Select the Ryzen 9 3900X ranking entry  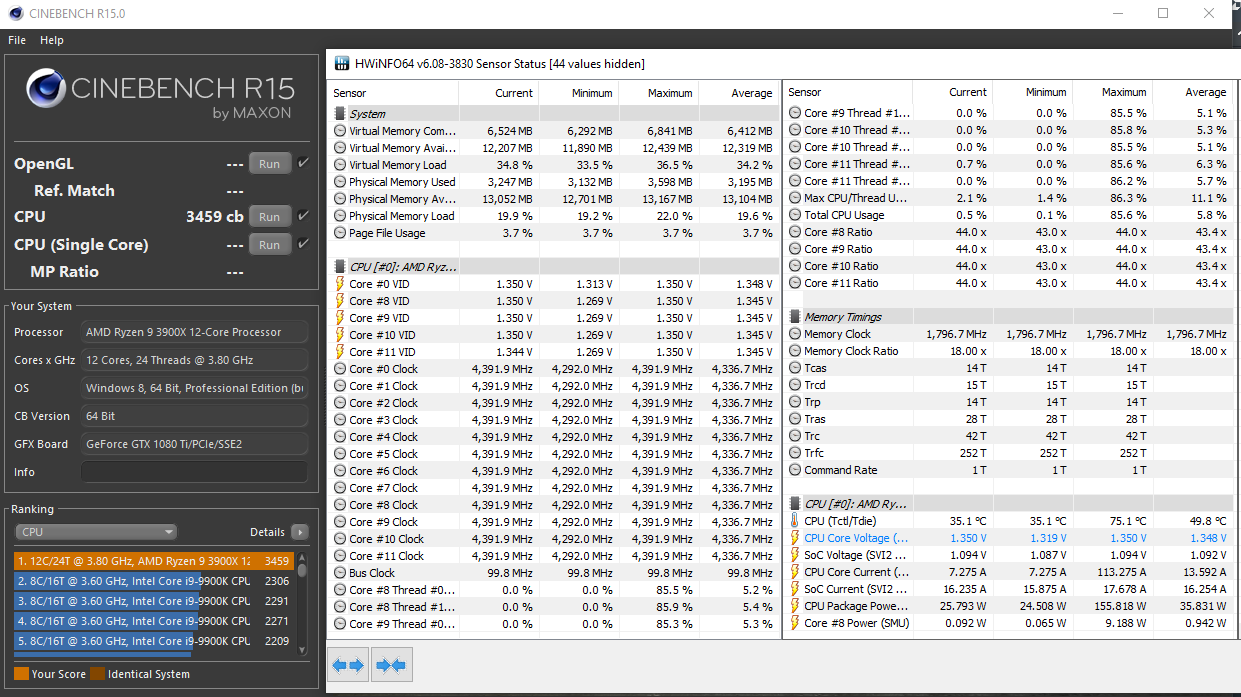[x=153, y=561]
